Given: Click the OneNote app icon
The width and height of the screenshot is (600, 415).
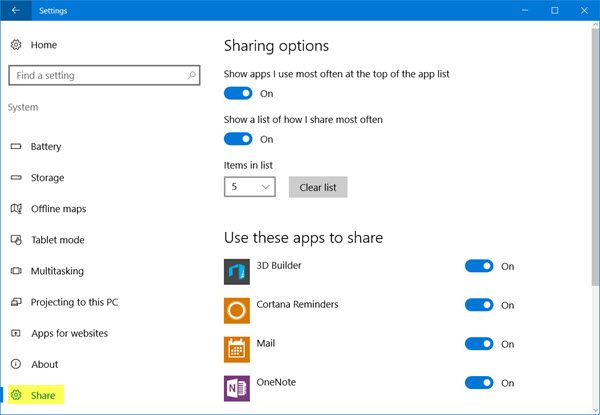Looking at the screenshot, I should (237, 387).
